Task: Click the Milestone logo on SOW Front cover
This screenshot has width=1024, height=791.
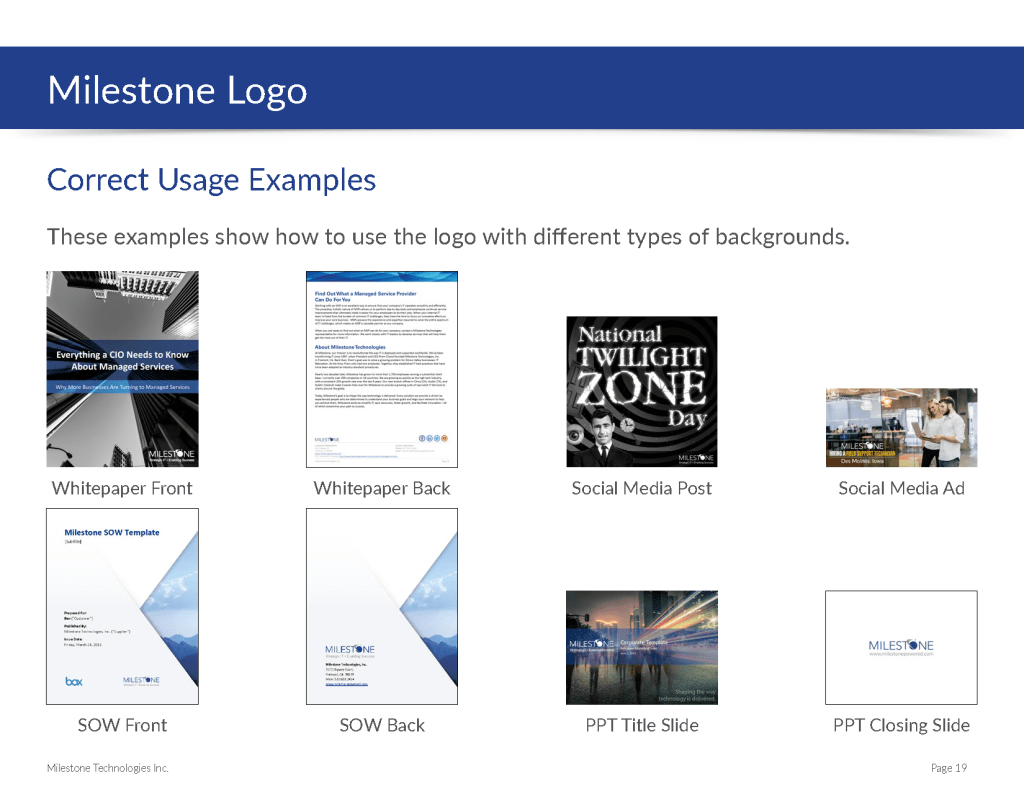Action: 141,681
